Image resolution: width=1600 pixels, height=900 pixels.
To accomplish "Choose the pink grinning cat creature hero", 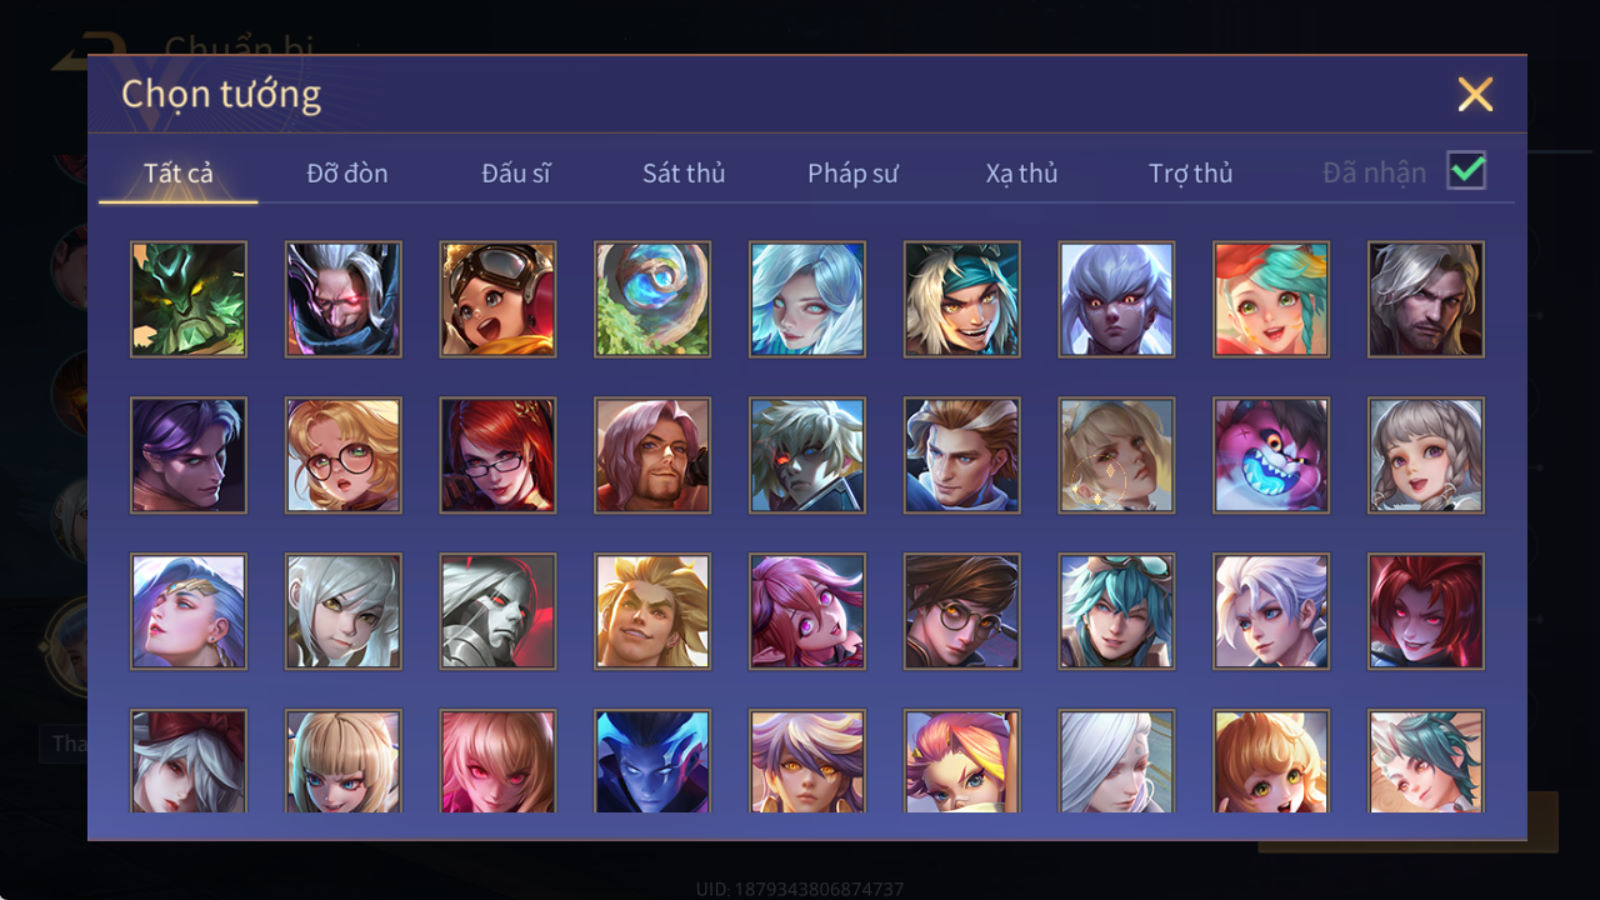I will click(x=1271, y=455).
